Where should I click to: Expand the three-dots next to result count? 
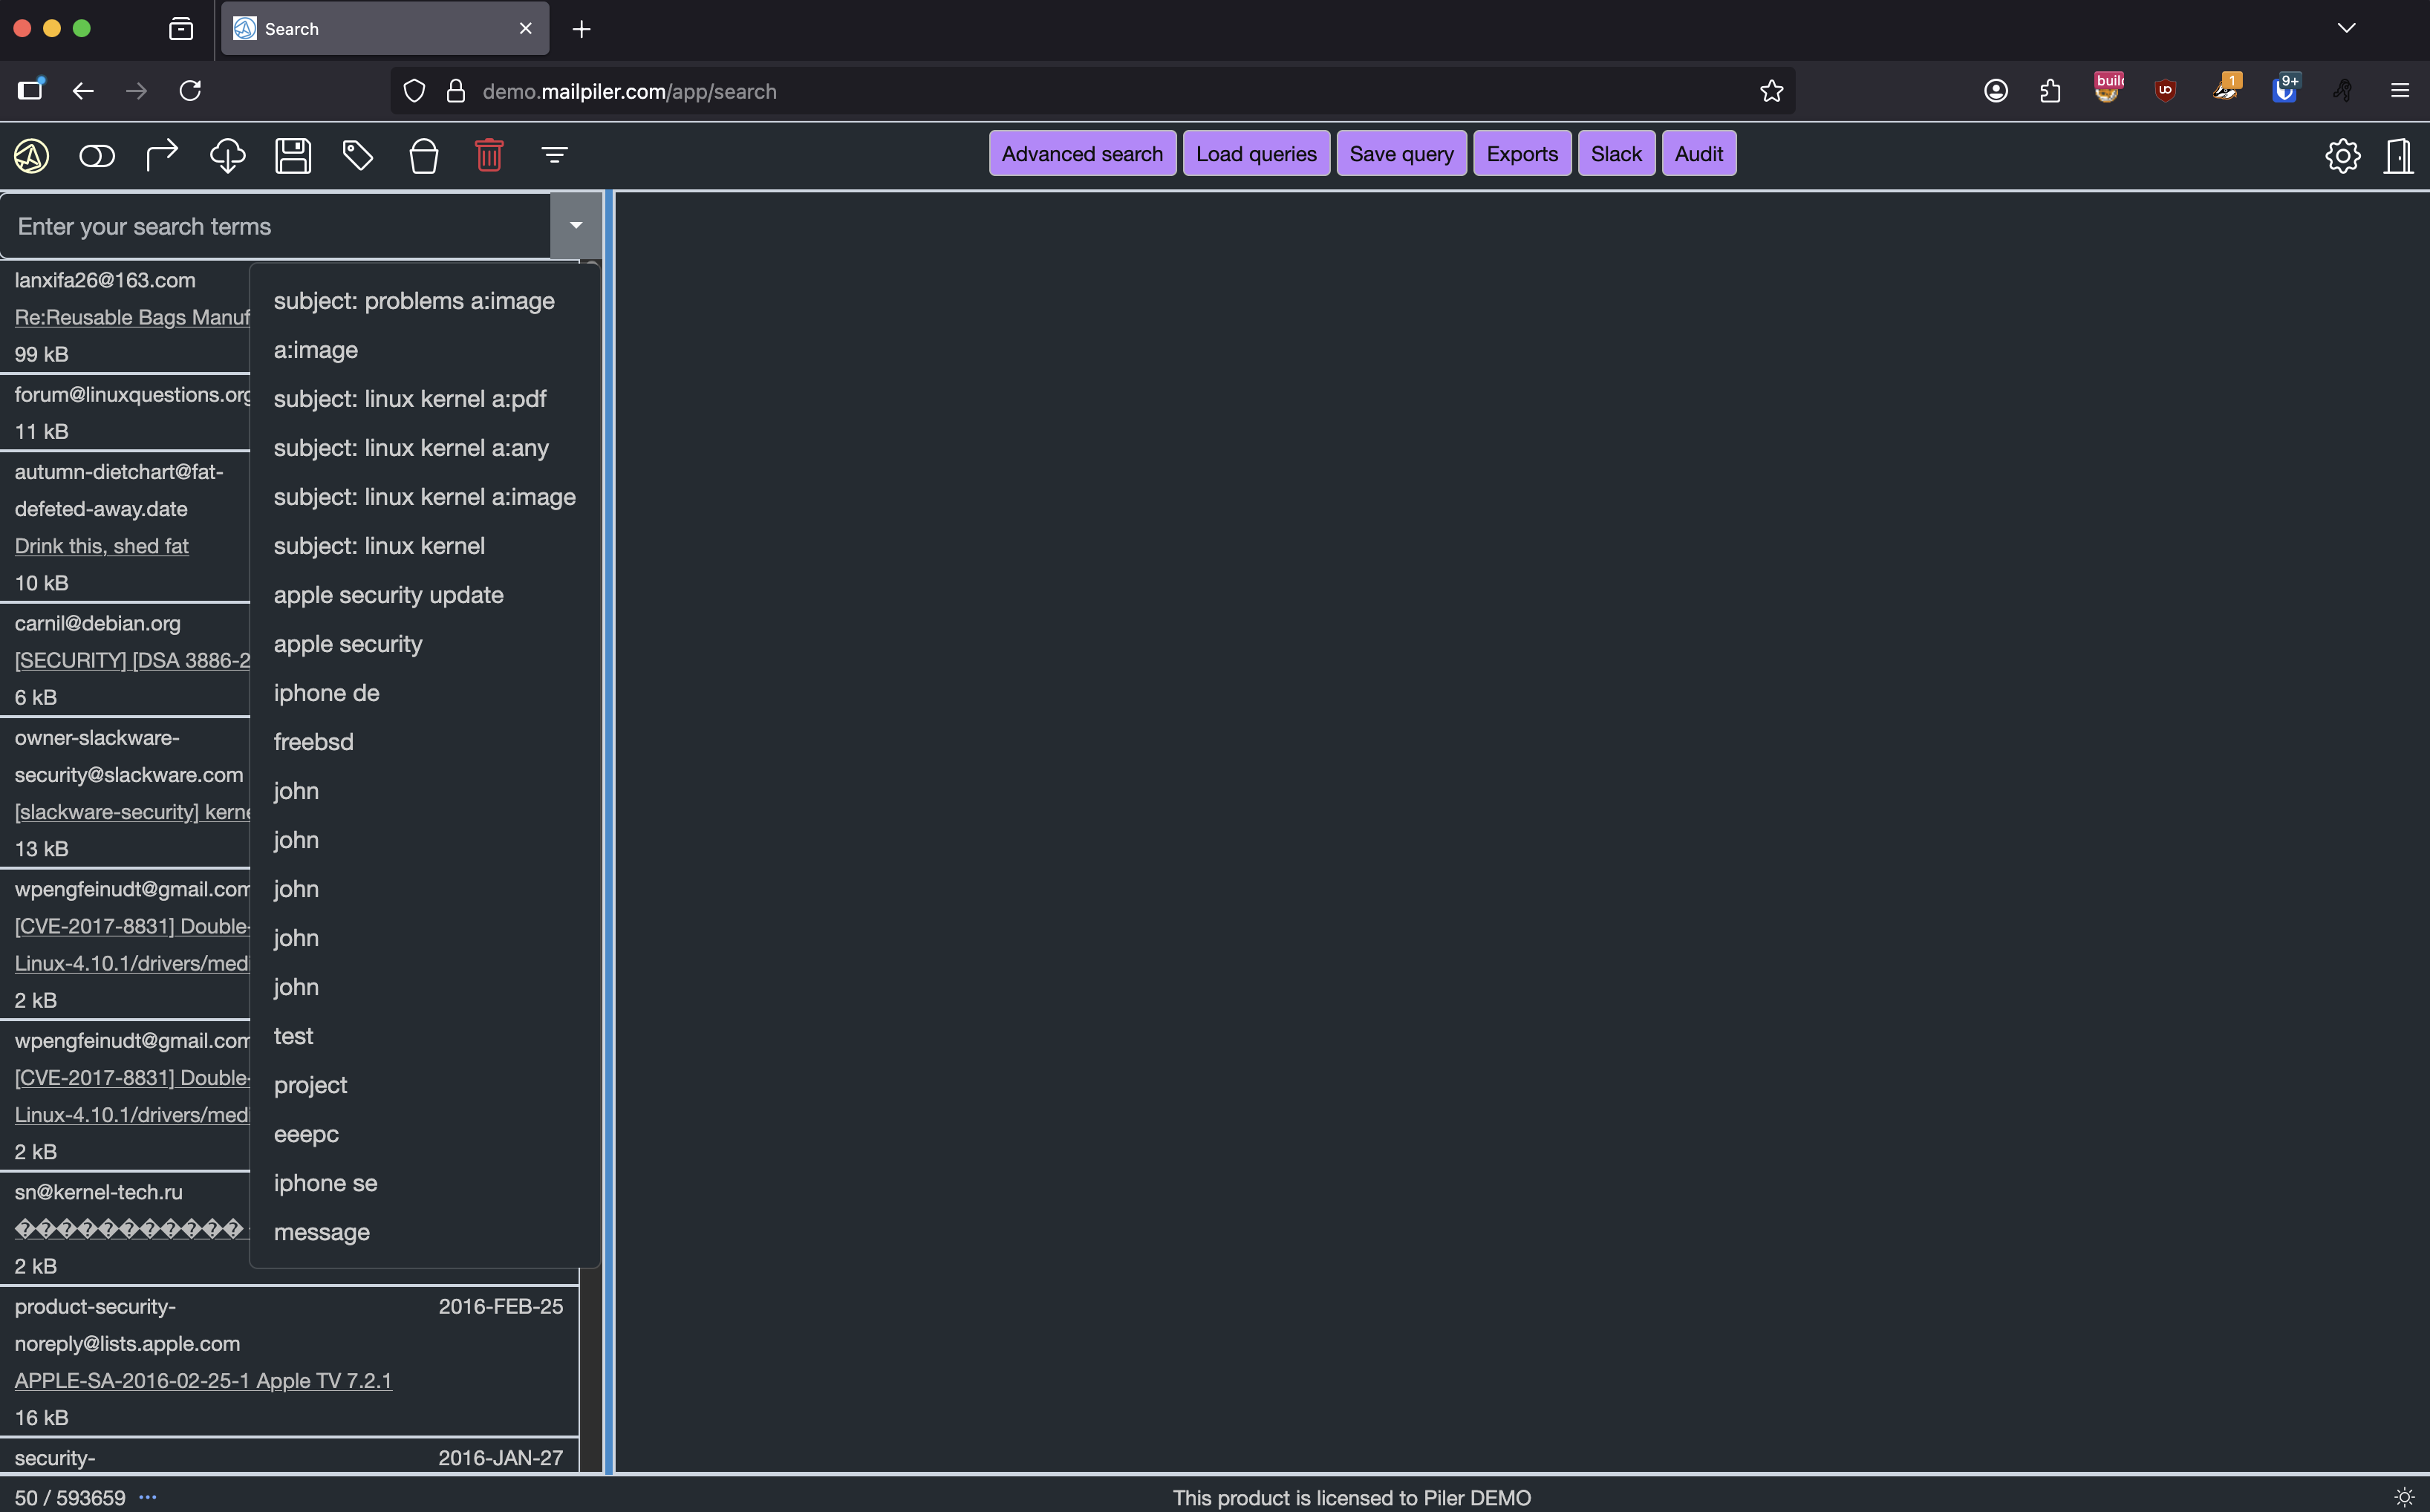point(148,1497)
